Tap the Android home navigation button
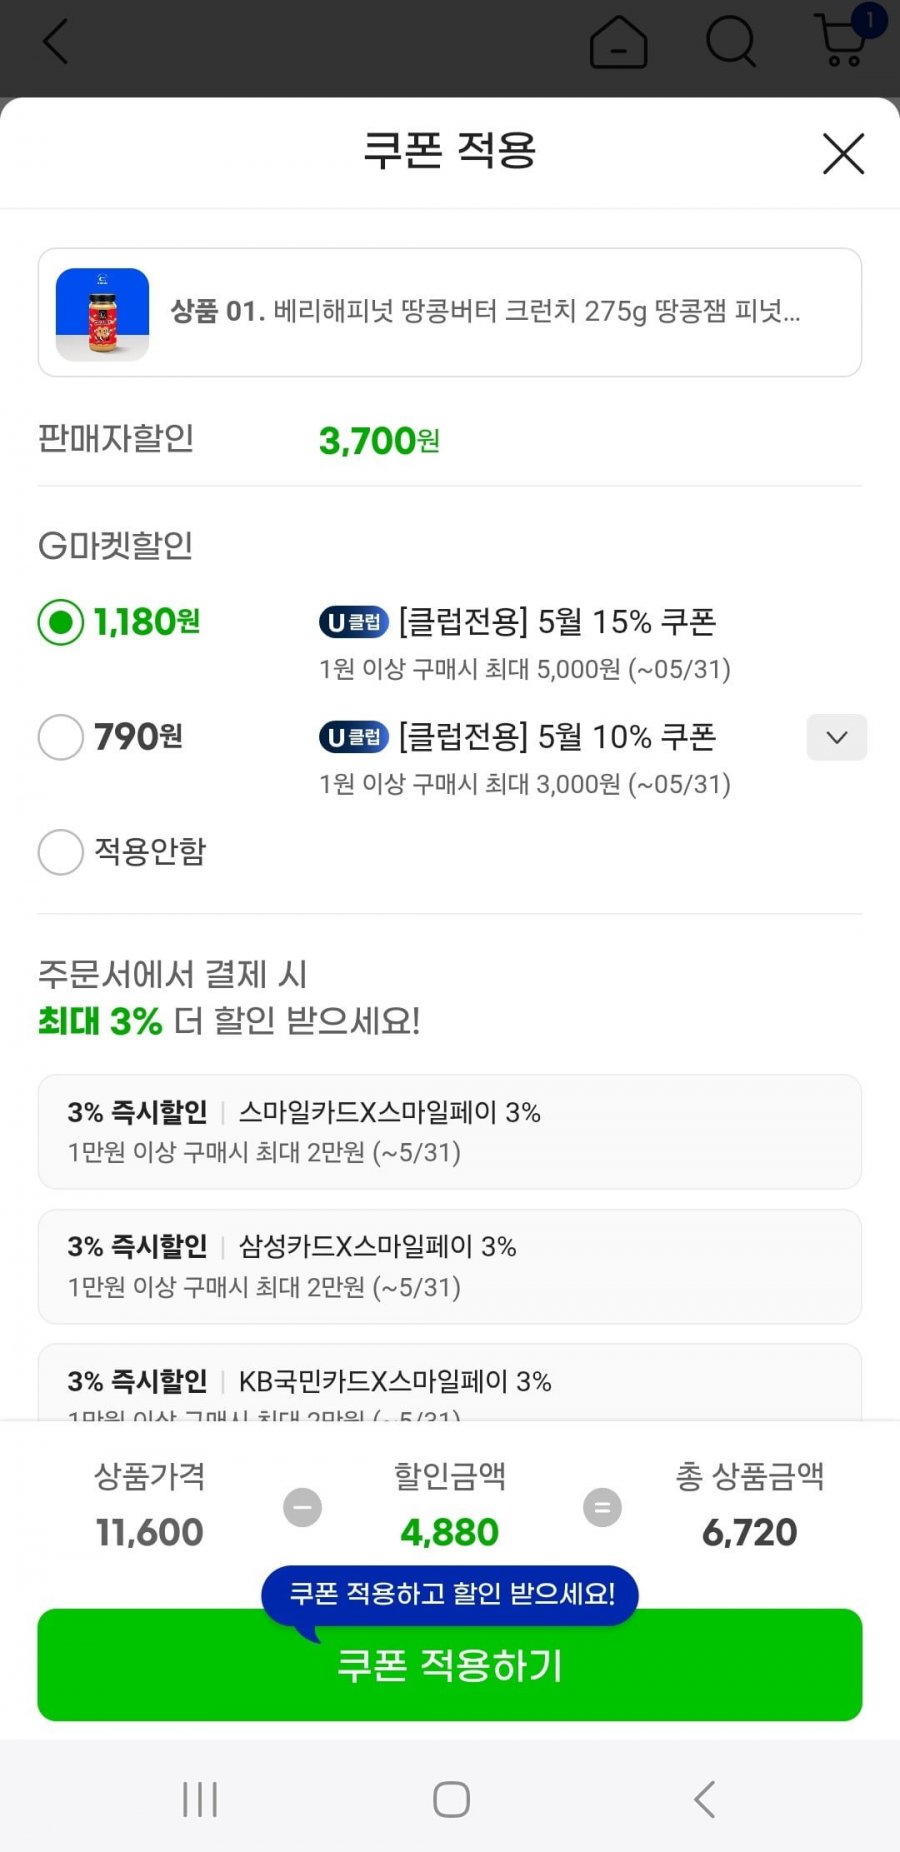 451,1798
